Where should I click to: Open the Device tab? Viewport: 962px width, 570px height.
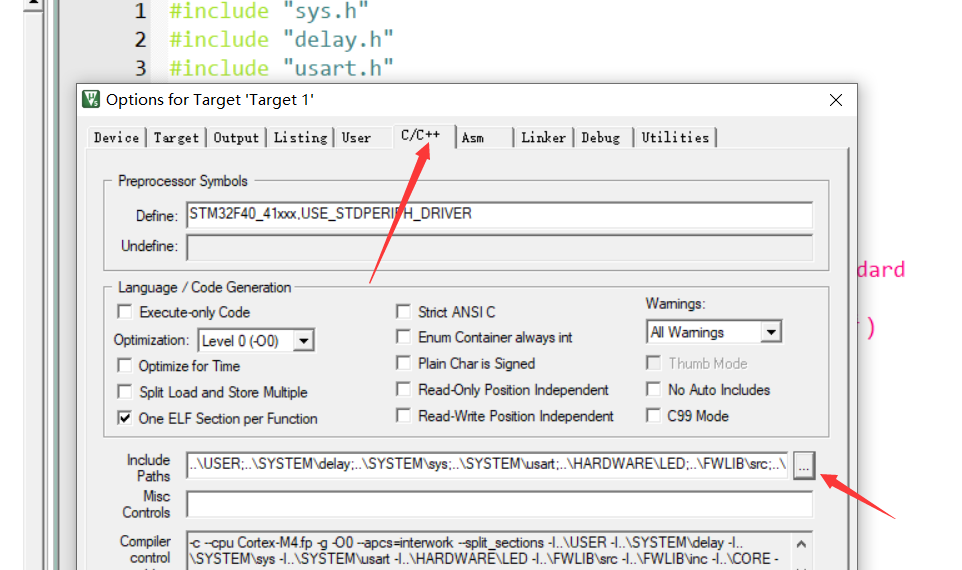pyautogui.click(x=116, y=137)
